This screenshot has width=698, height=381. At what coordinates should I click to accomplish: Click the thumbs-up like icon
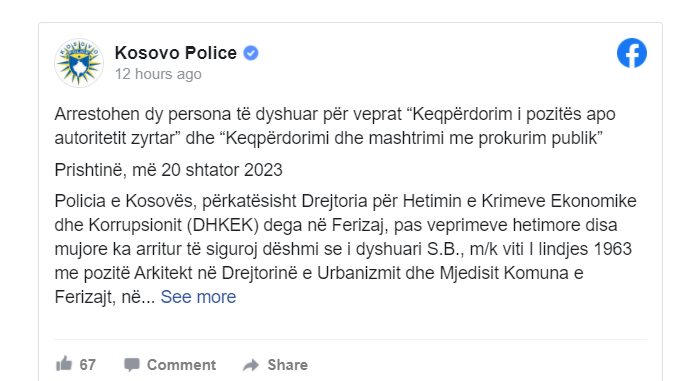tap(64, 364)
